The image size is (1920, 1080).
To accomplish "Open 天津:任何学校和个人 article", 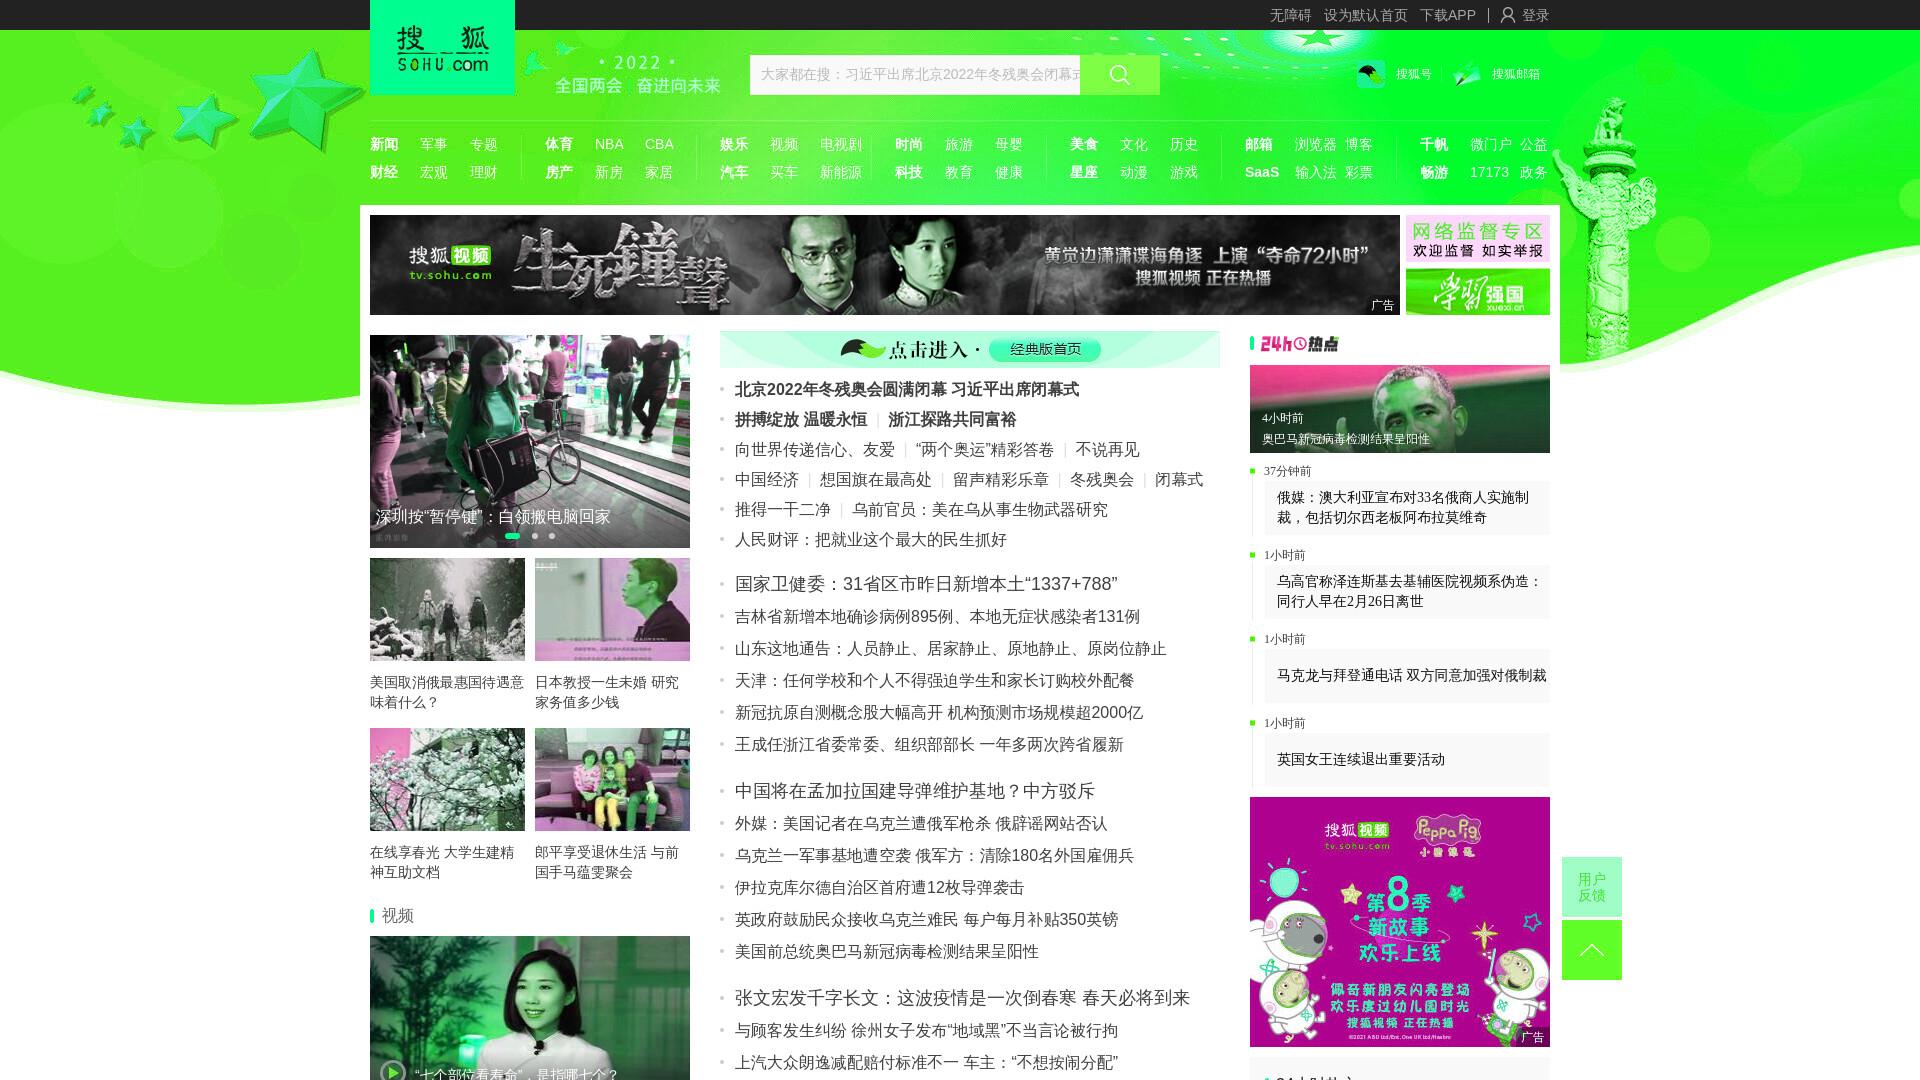I will (935, 681).
